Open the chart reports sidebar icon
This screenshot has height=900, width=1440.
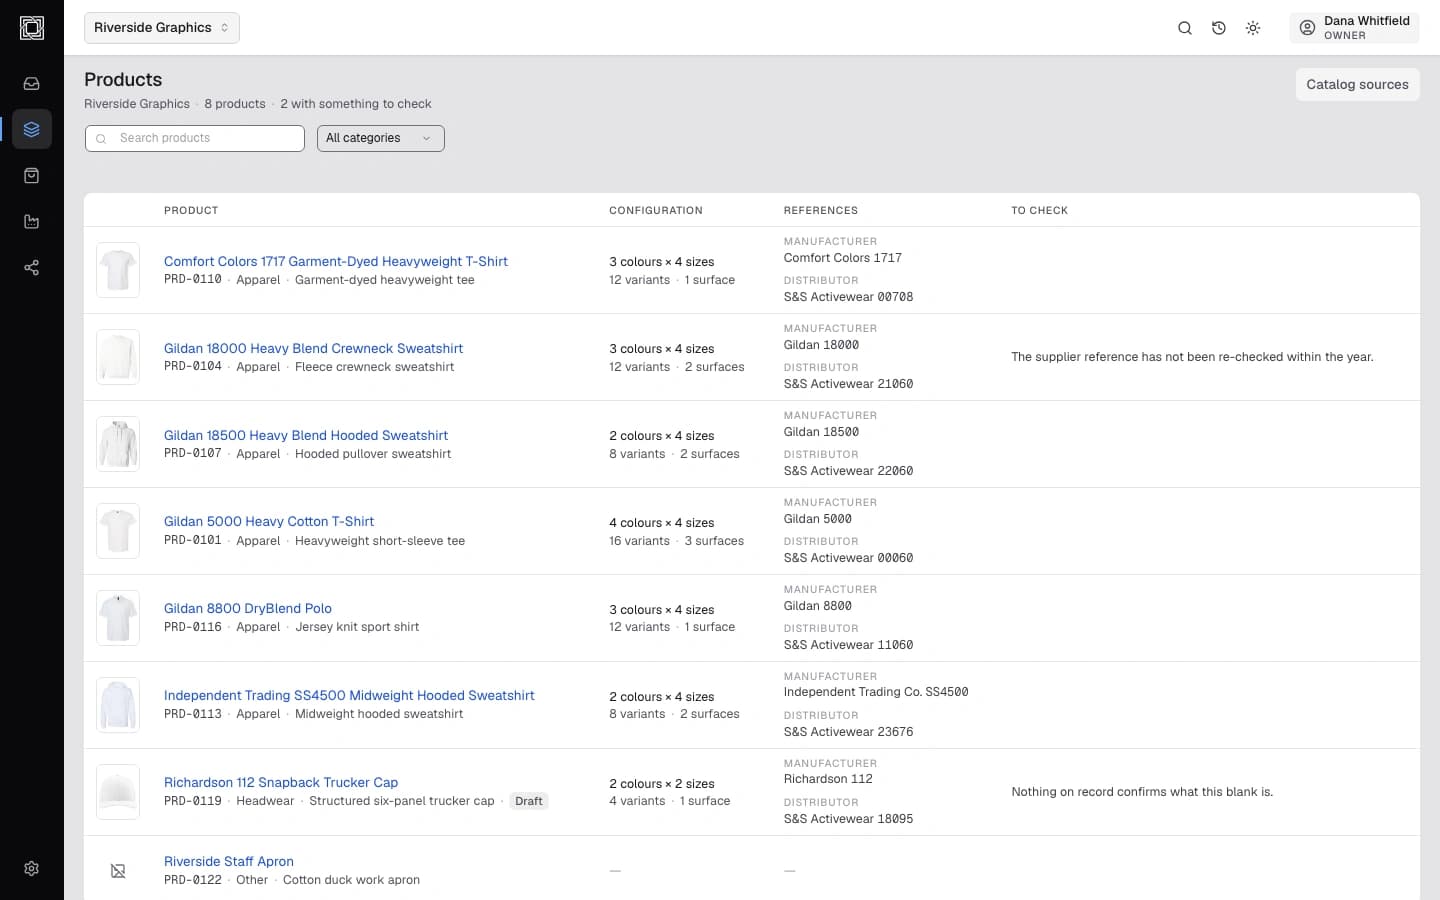pos(32,222)
